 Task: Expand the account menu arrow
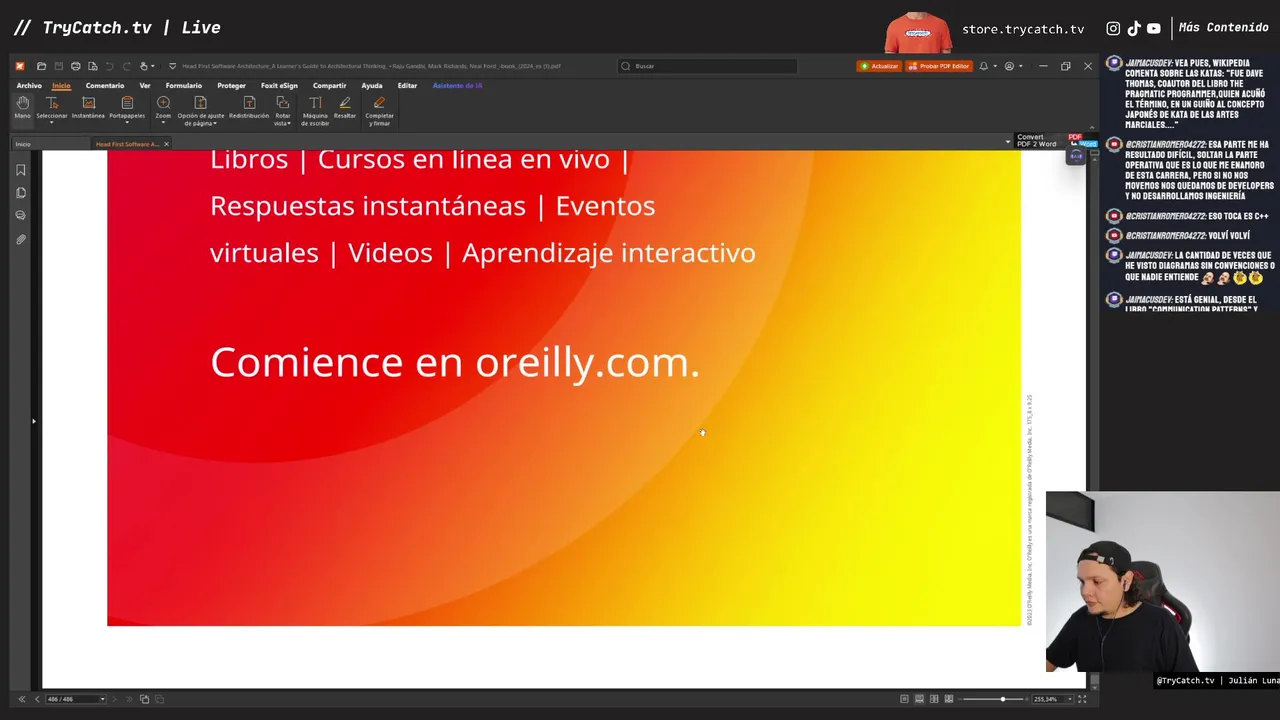coord(1021,66)
